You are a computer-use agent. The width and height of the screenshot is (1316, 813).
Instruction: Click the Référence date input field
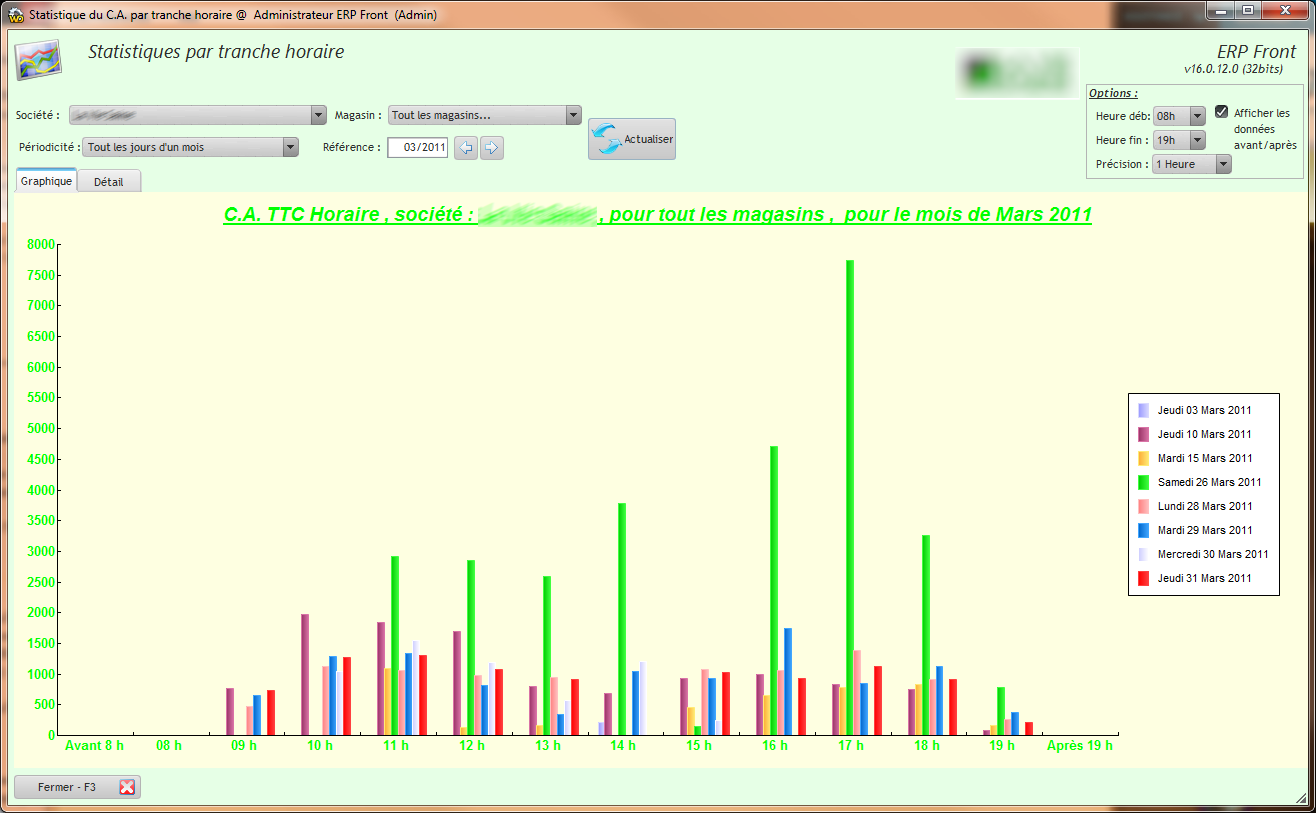coord(418,148)
